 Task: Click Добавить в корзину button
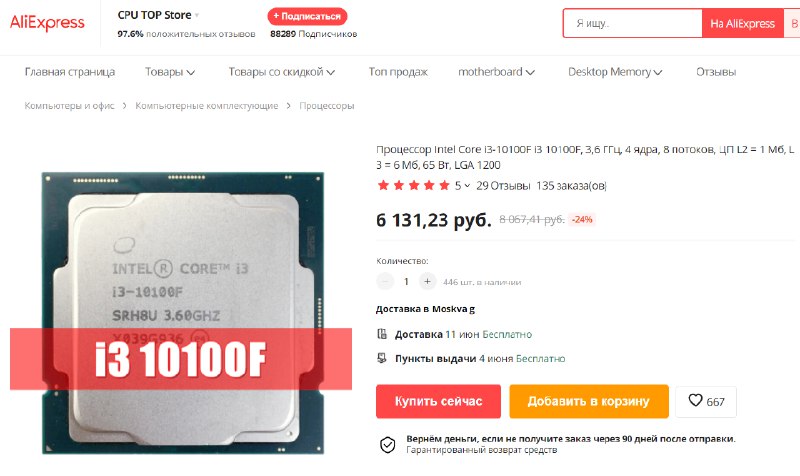[x=589, y=402]
